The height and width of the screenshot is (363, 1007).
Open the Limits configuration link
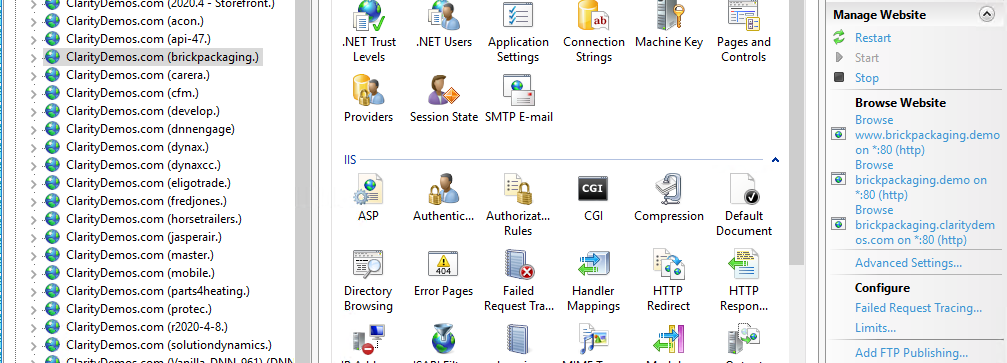875,328
